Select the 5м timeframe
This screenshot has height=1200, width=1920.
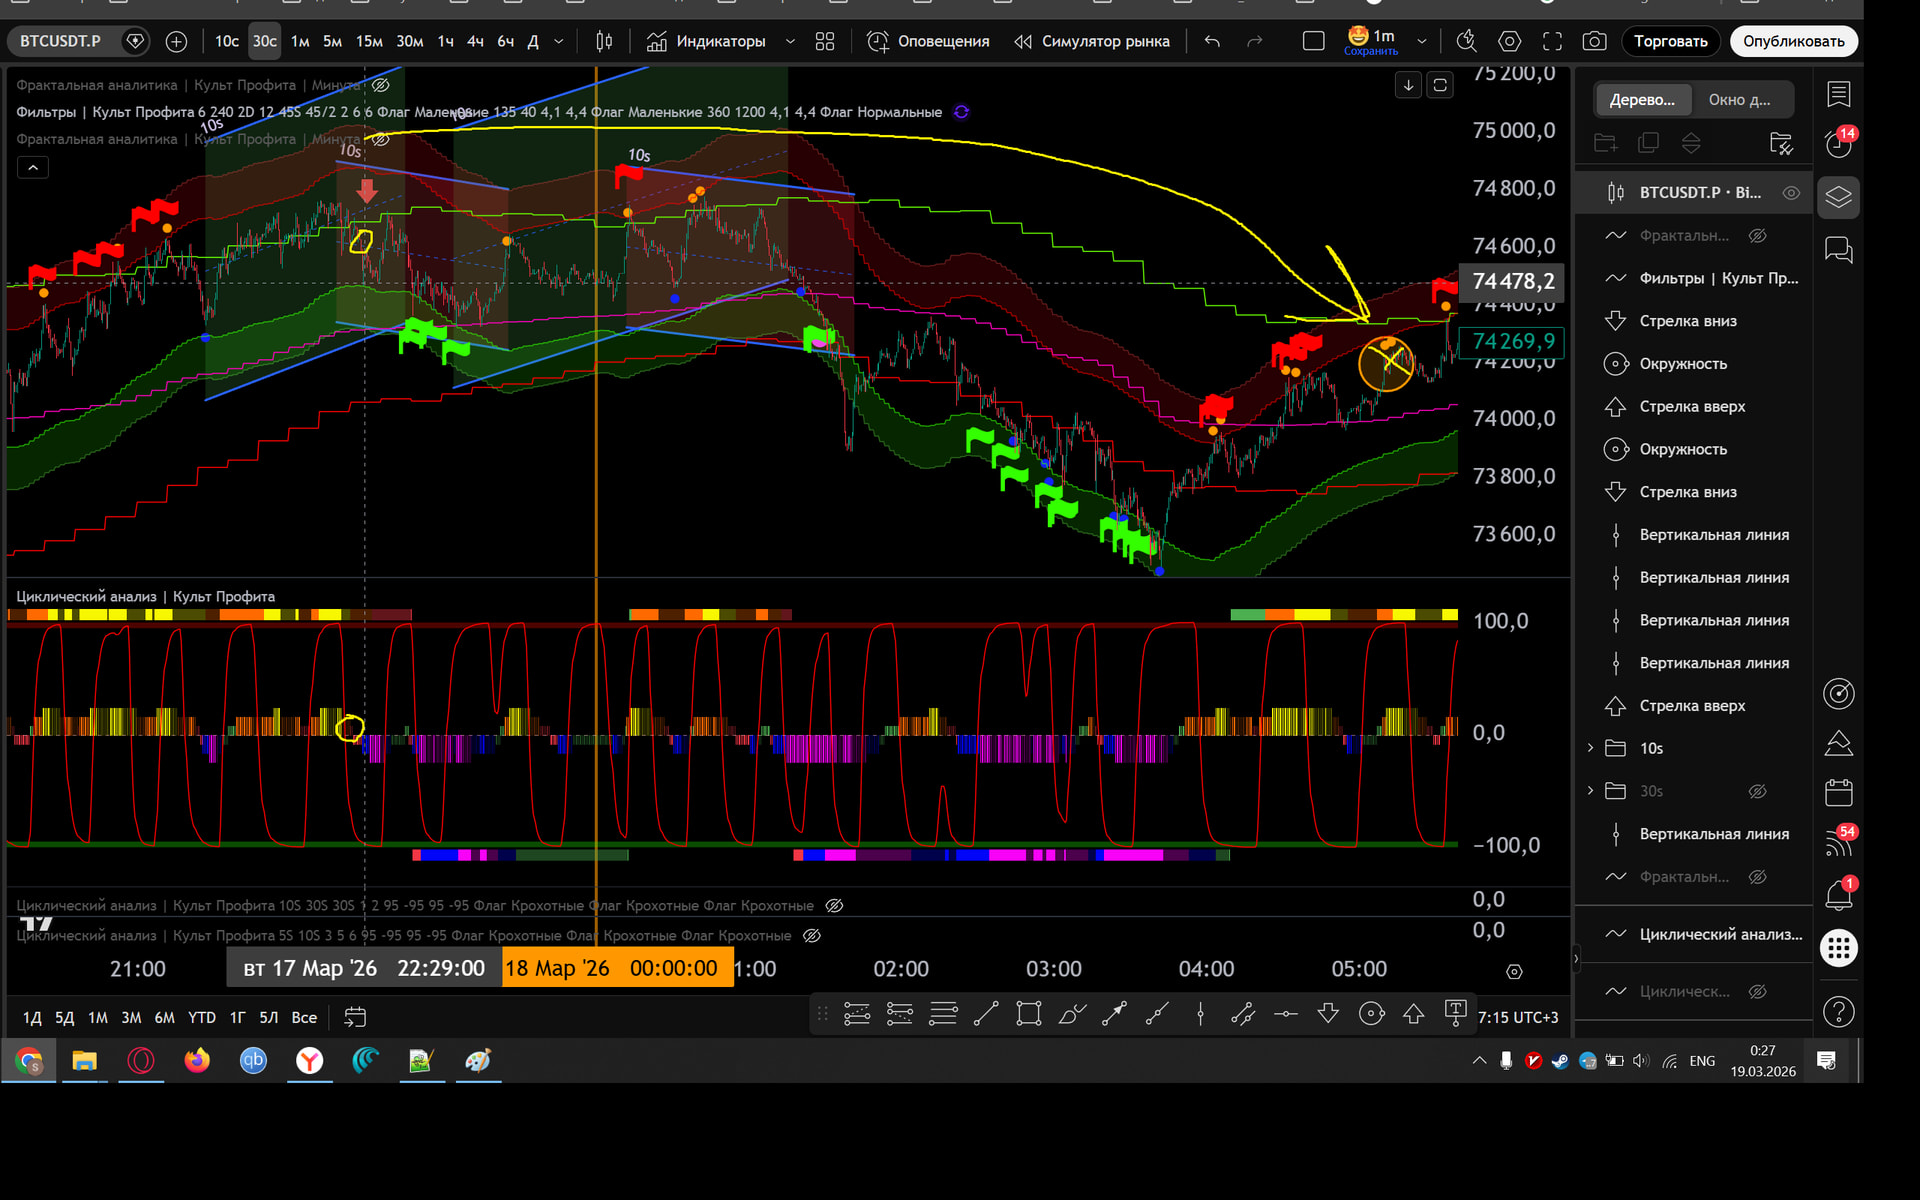pyautogui.click(x=332, y=41)
